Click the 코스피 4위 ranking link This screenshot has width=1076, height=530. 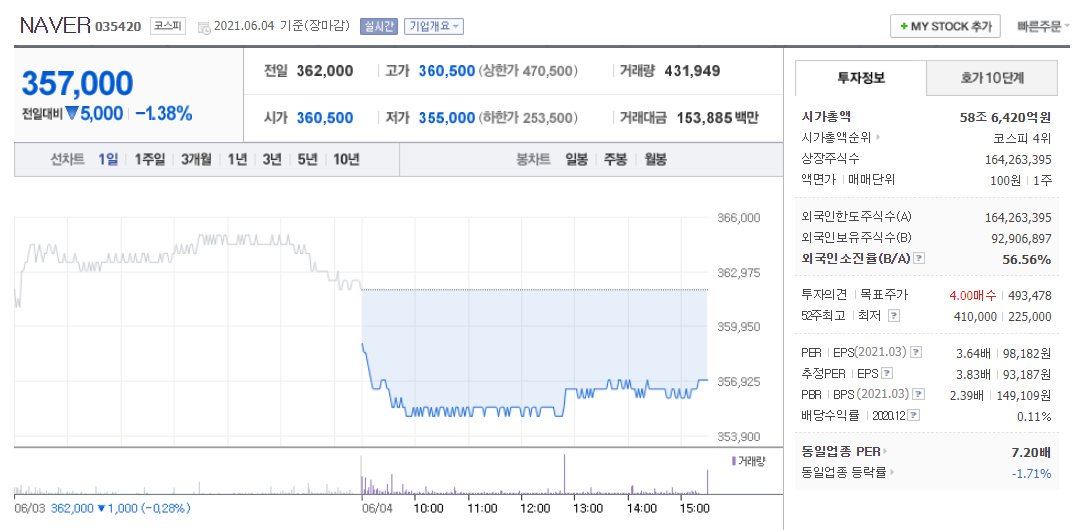click(x=1022, y=137)
